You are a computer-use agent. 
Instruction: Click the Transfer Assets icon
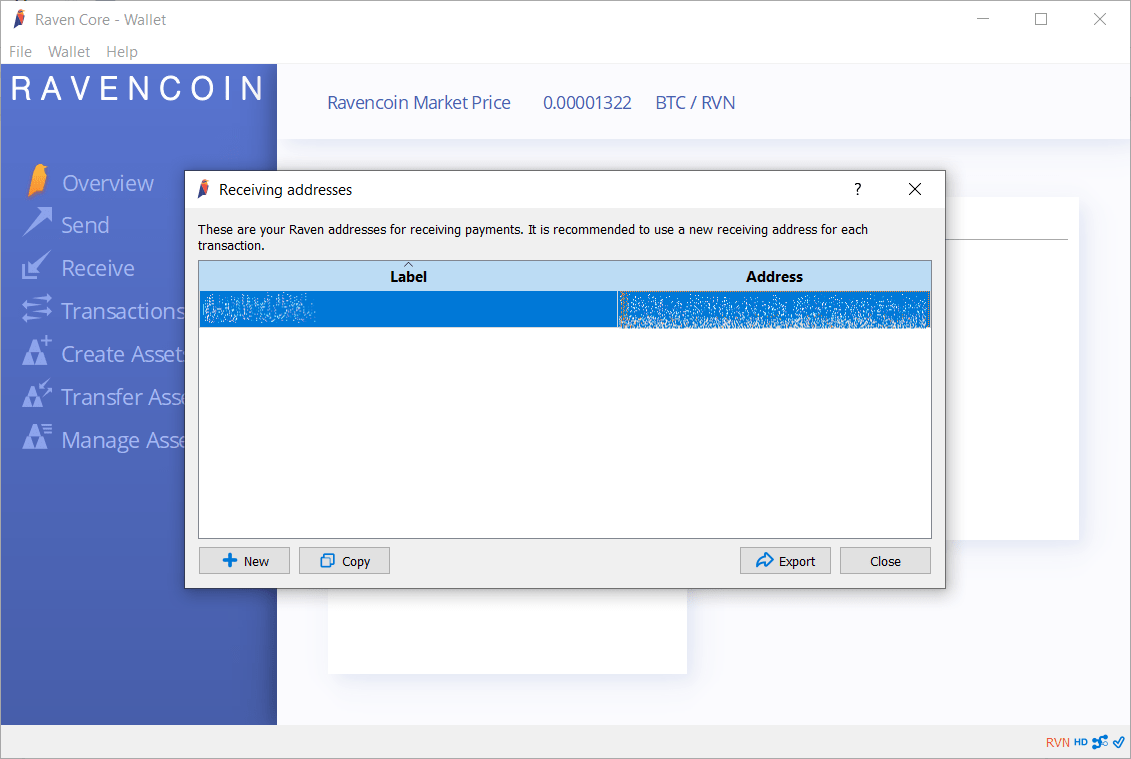click(x=36, y=394)
